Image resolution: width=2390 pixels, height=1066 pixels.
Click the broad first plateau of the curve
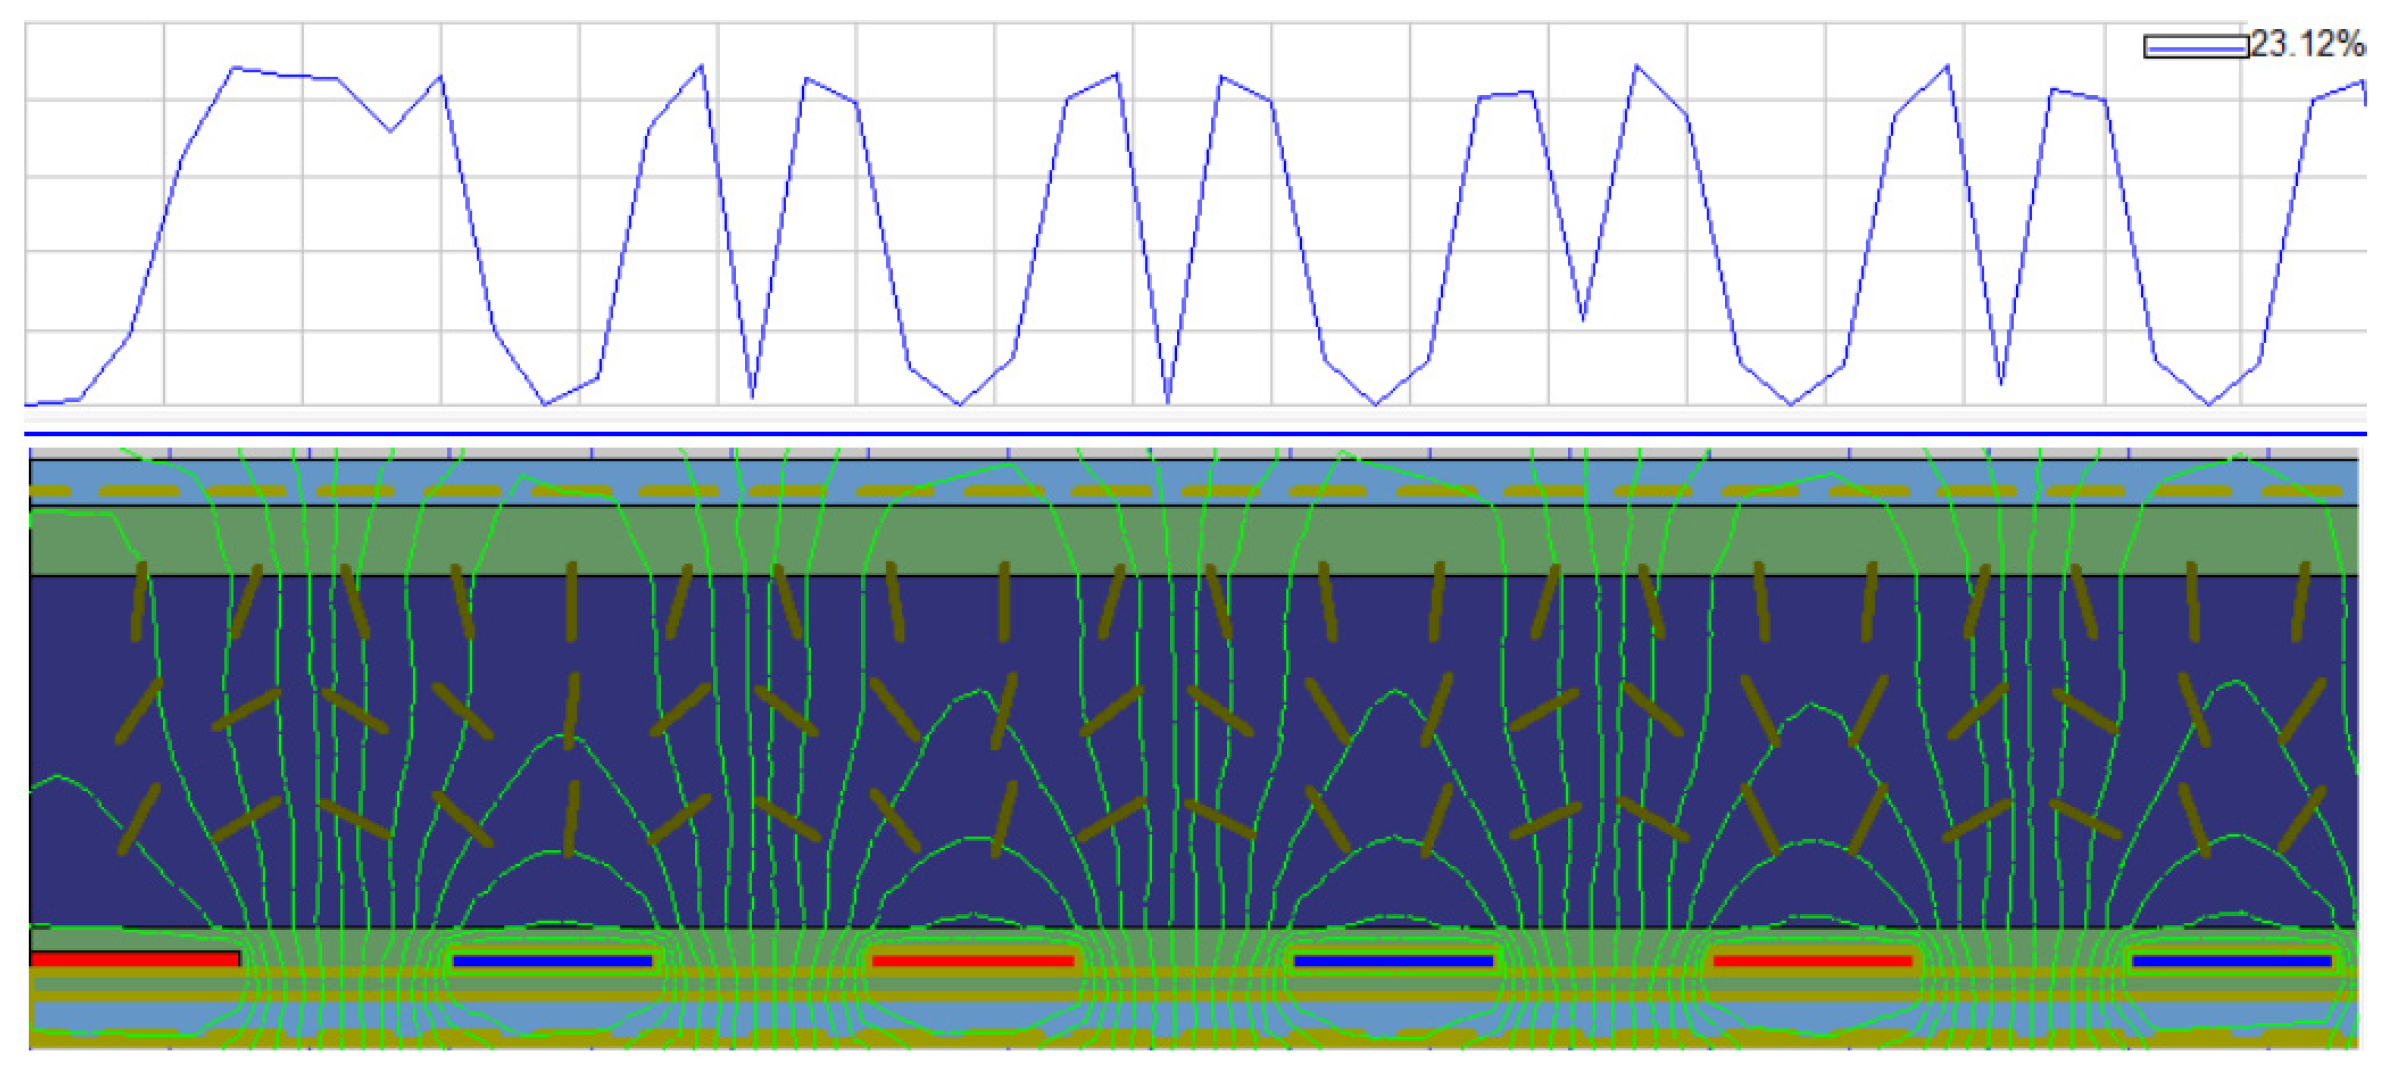(300, 76)
